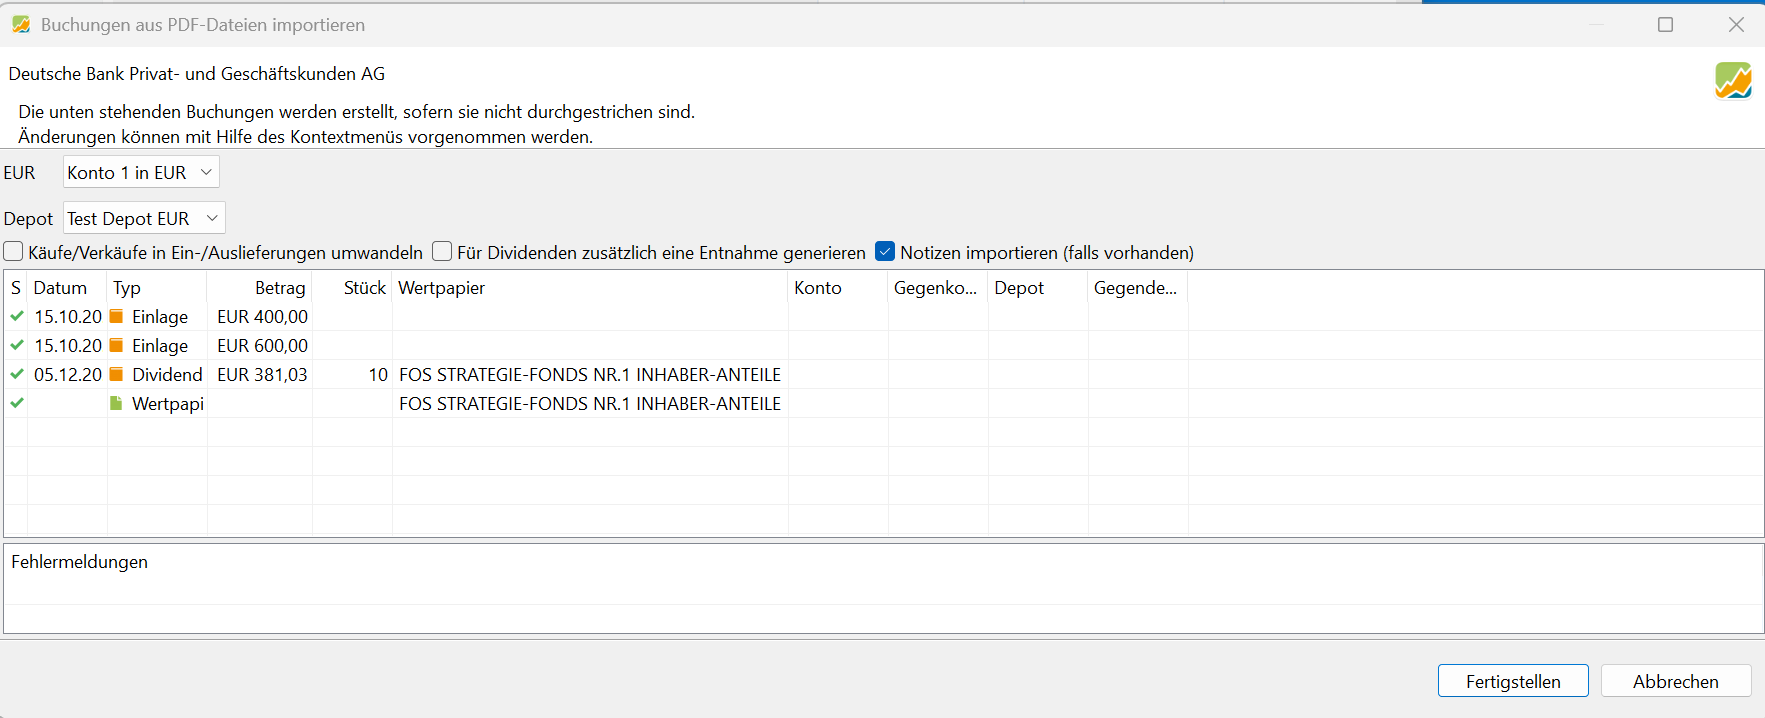Select the EUR 381,03 dividend row
Screen dimensions: 1765x718
click(262, 375)
